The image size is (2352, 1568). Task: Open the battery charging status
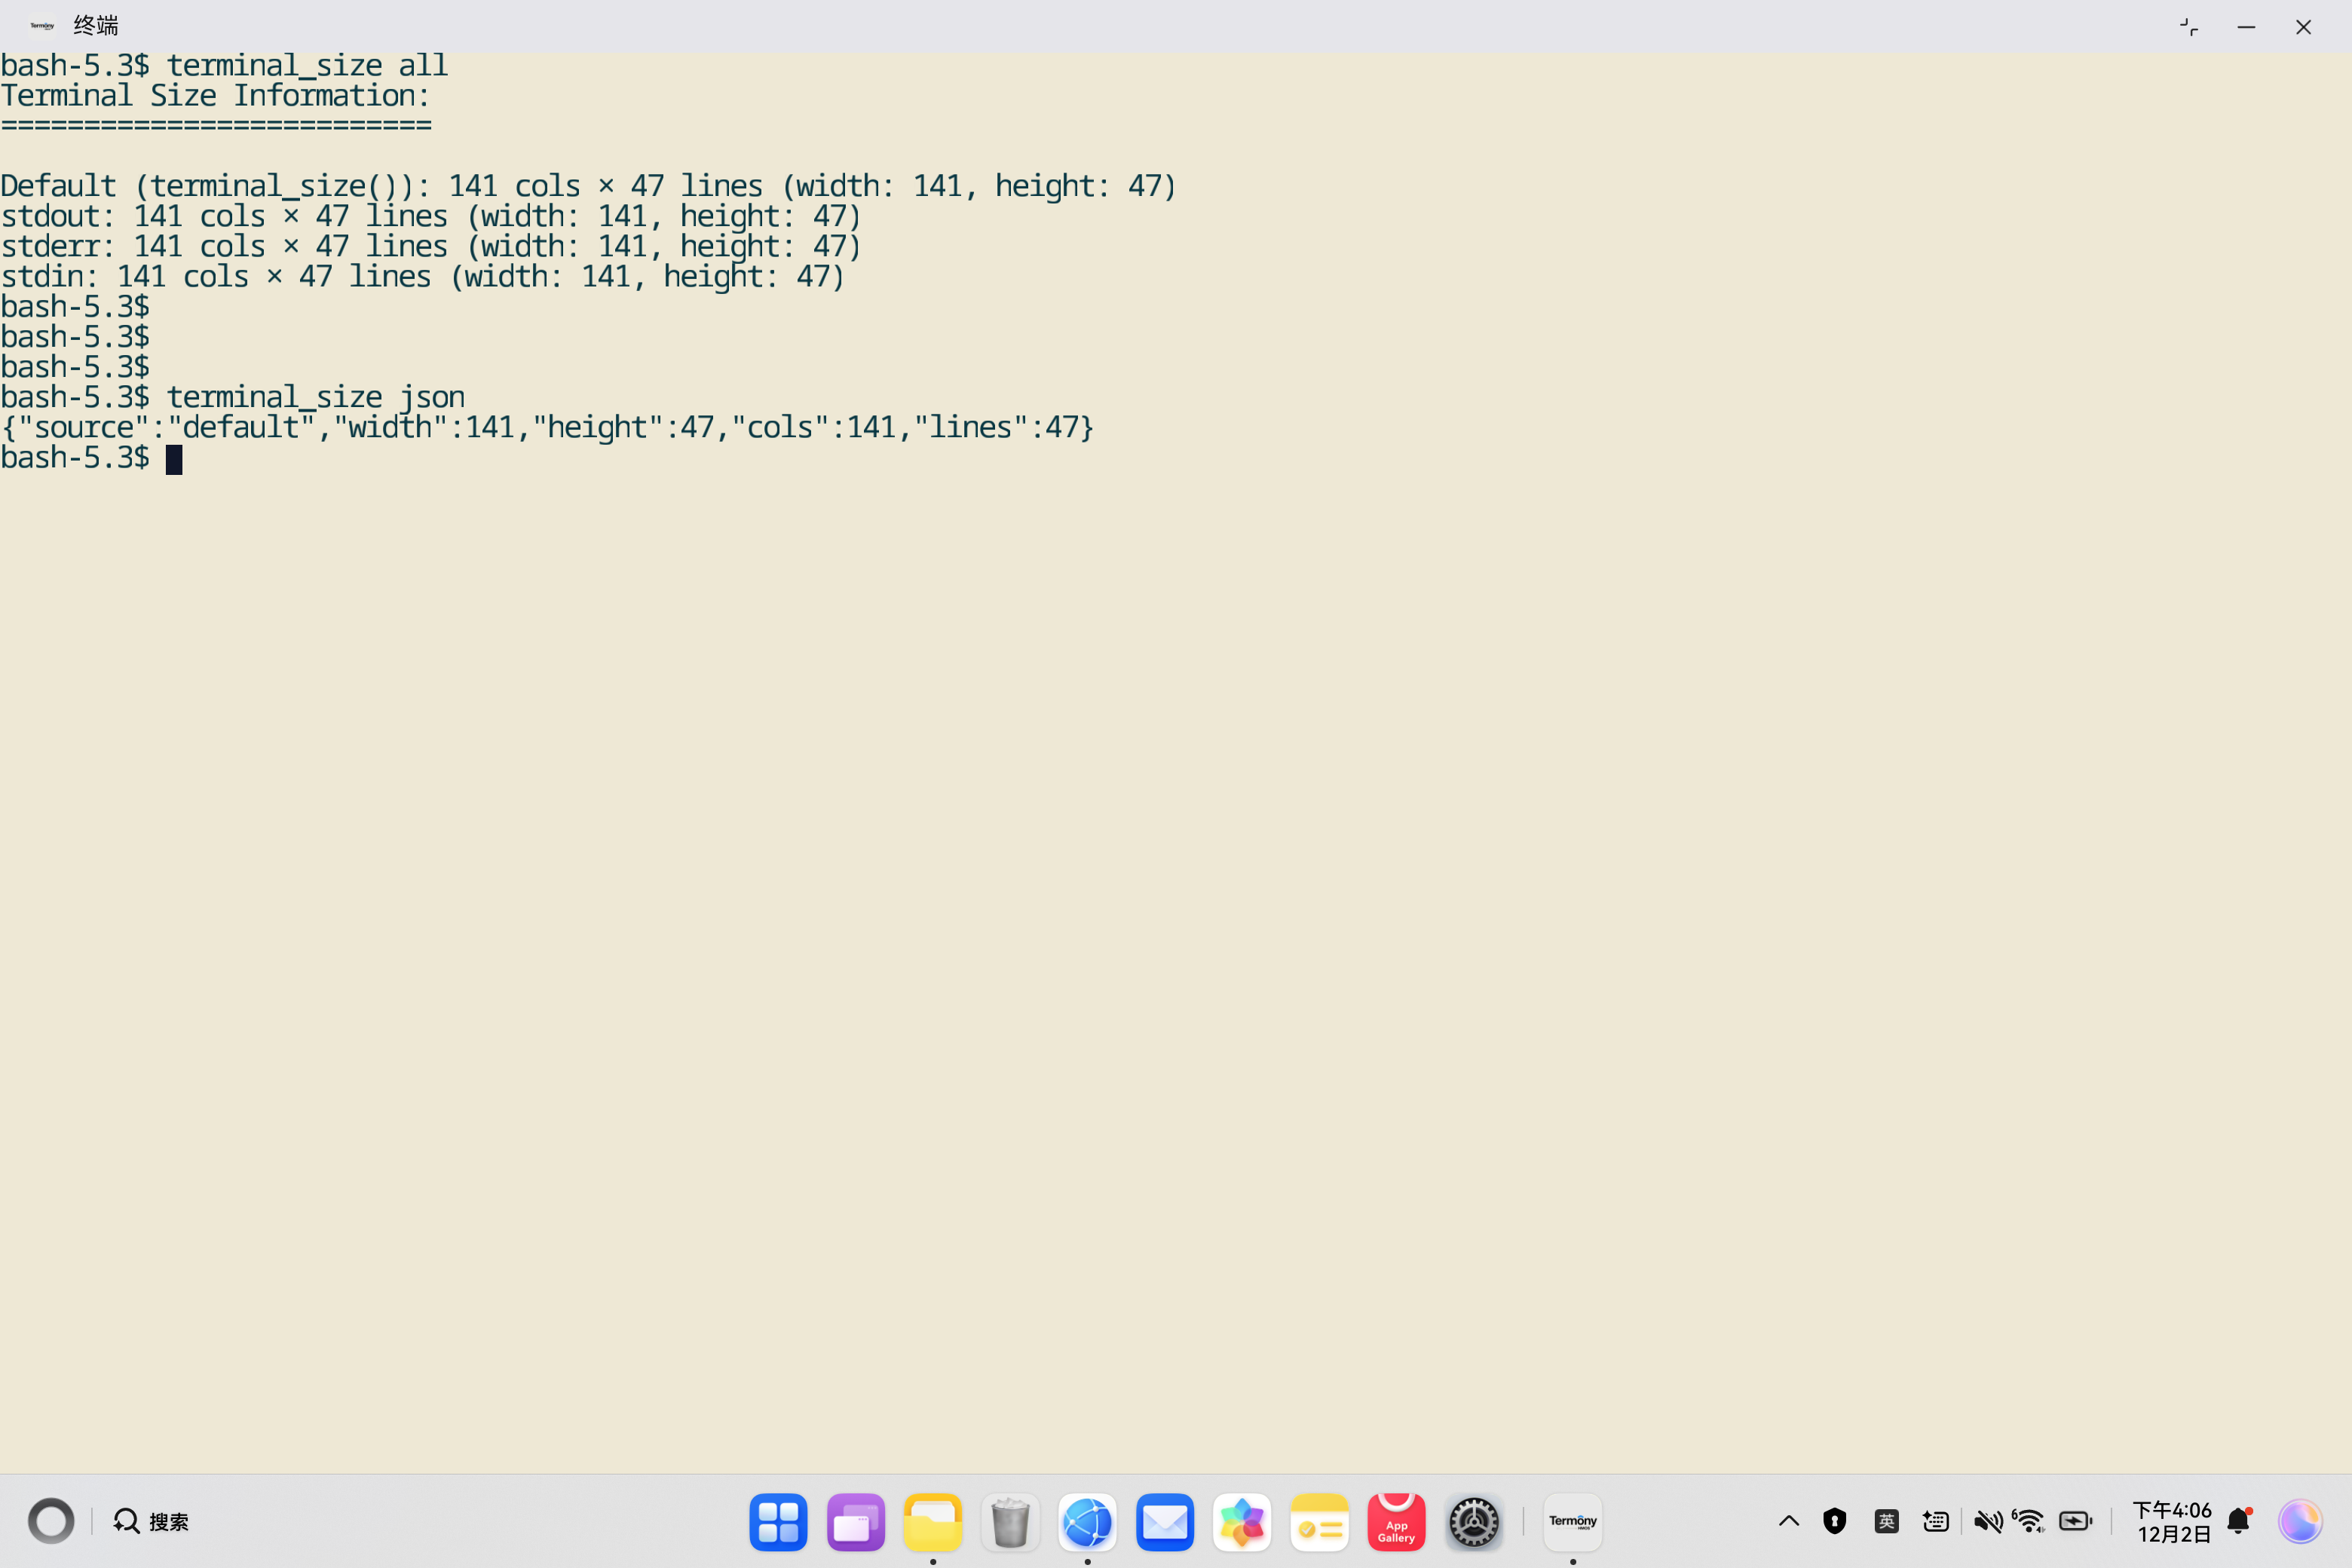(x=2076, y=1521)
